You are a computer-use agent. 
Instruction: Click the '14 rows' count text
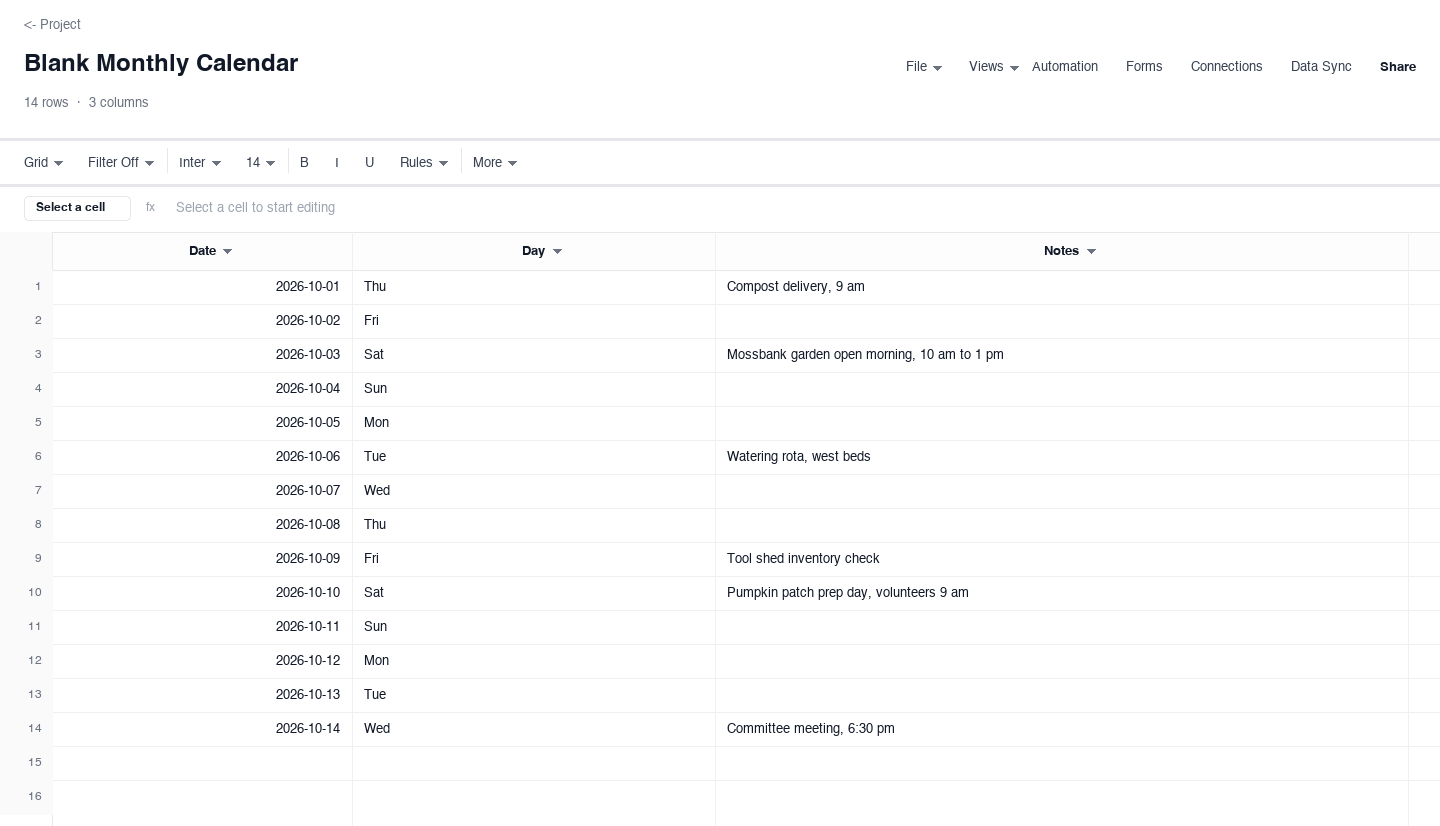click(x=46, y=102)
